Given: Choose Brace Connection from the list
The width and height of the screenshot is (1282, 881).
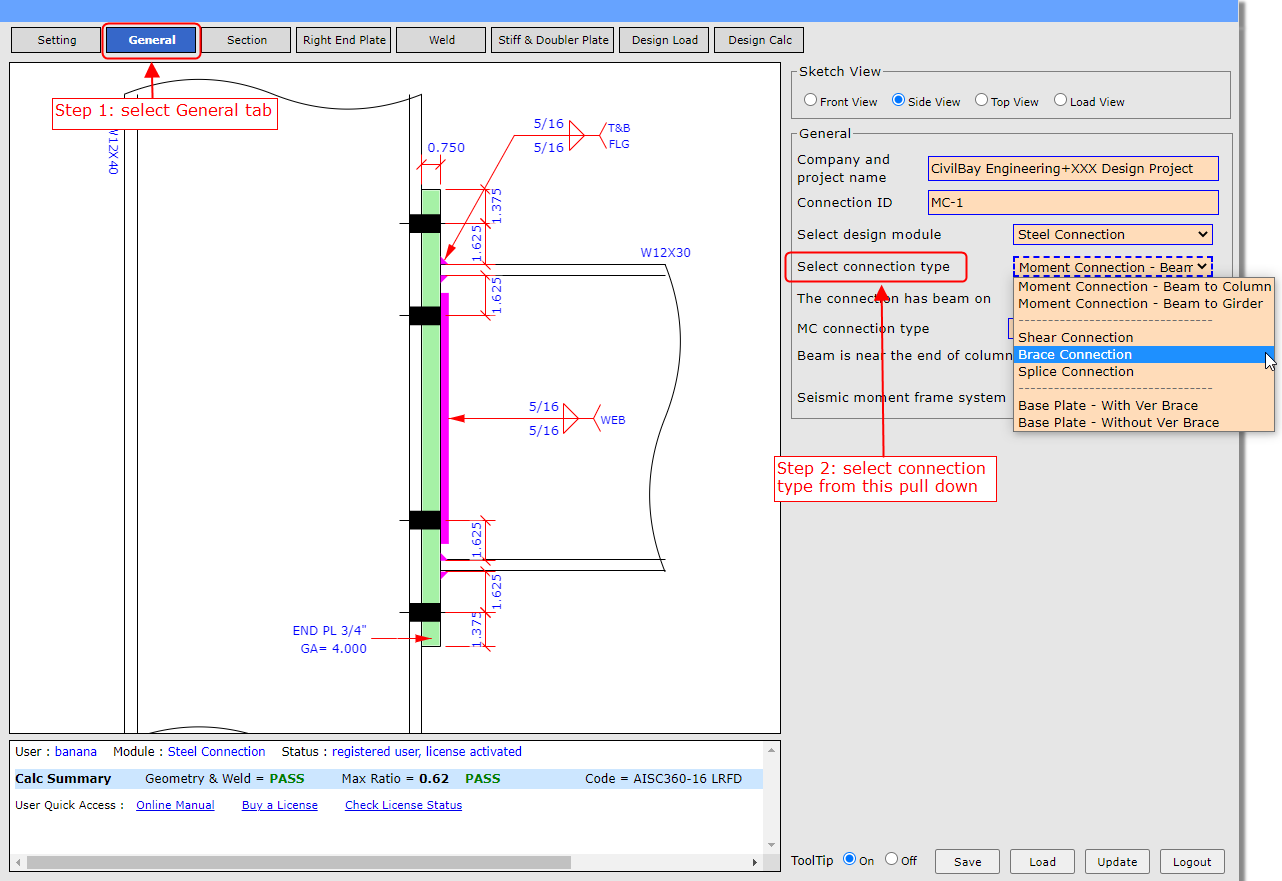Looking at the screenshot, I should (1075, 355).
